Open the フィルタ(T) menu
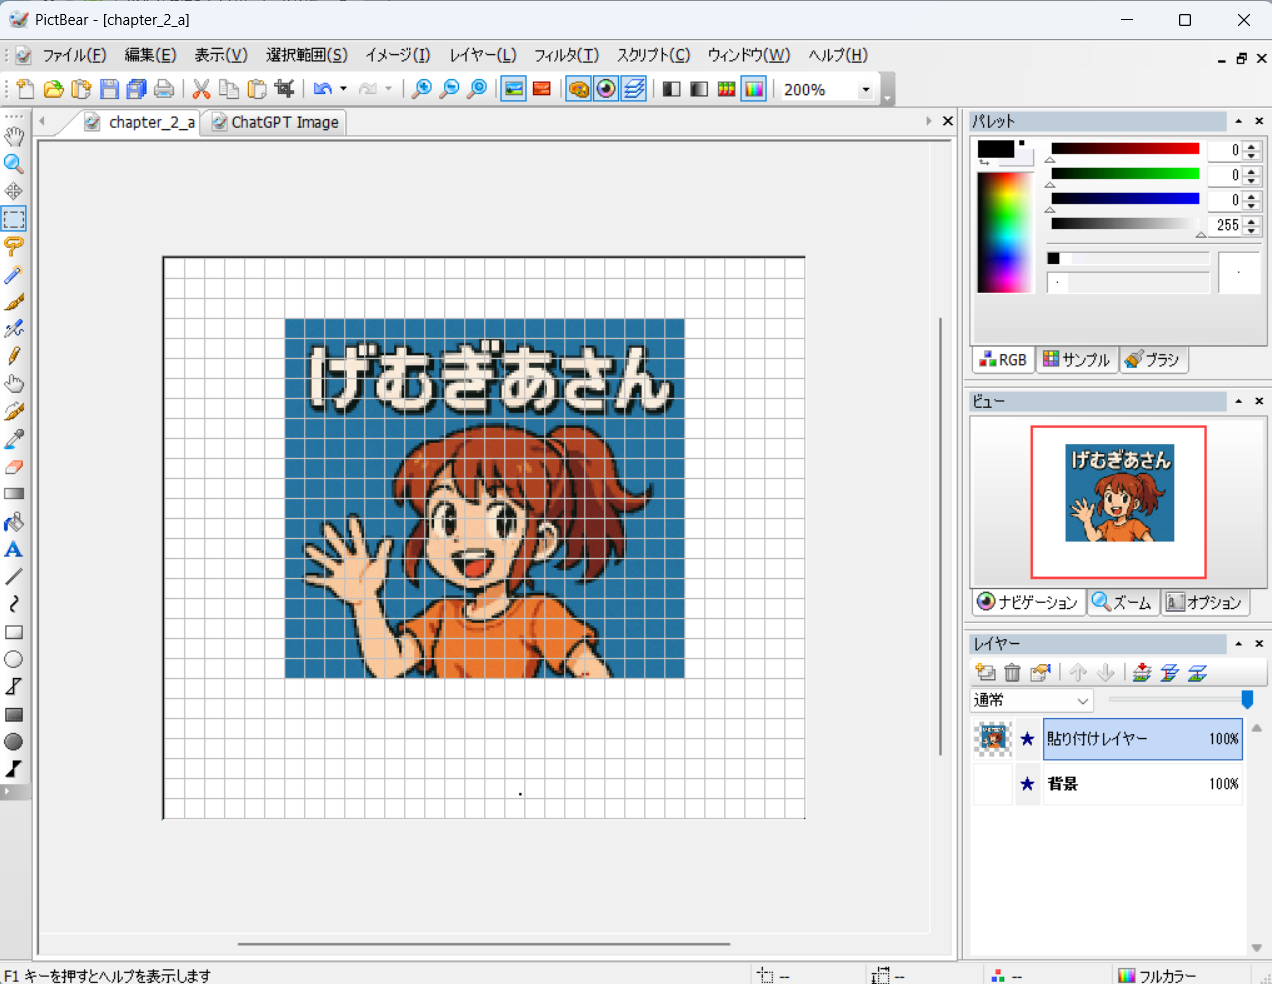1272x984 pixels. coord(566,55)
